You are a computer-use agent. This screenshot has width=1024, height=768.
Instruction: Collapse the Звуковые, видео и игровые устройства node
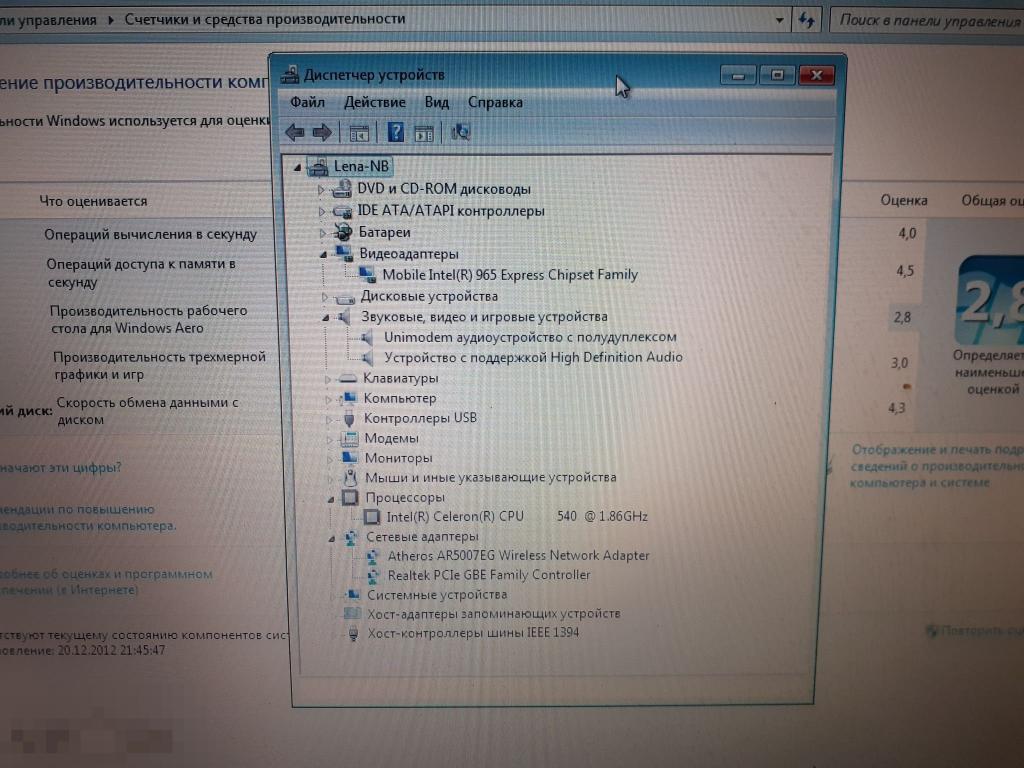tap(325, 318)
